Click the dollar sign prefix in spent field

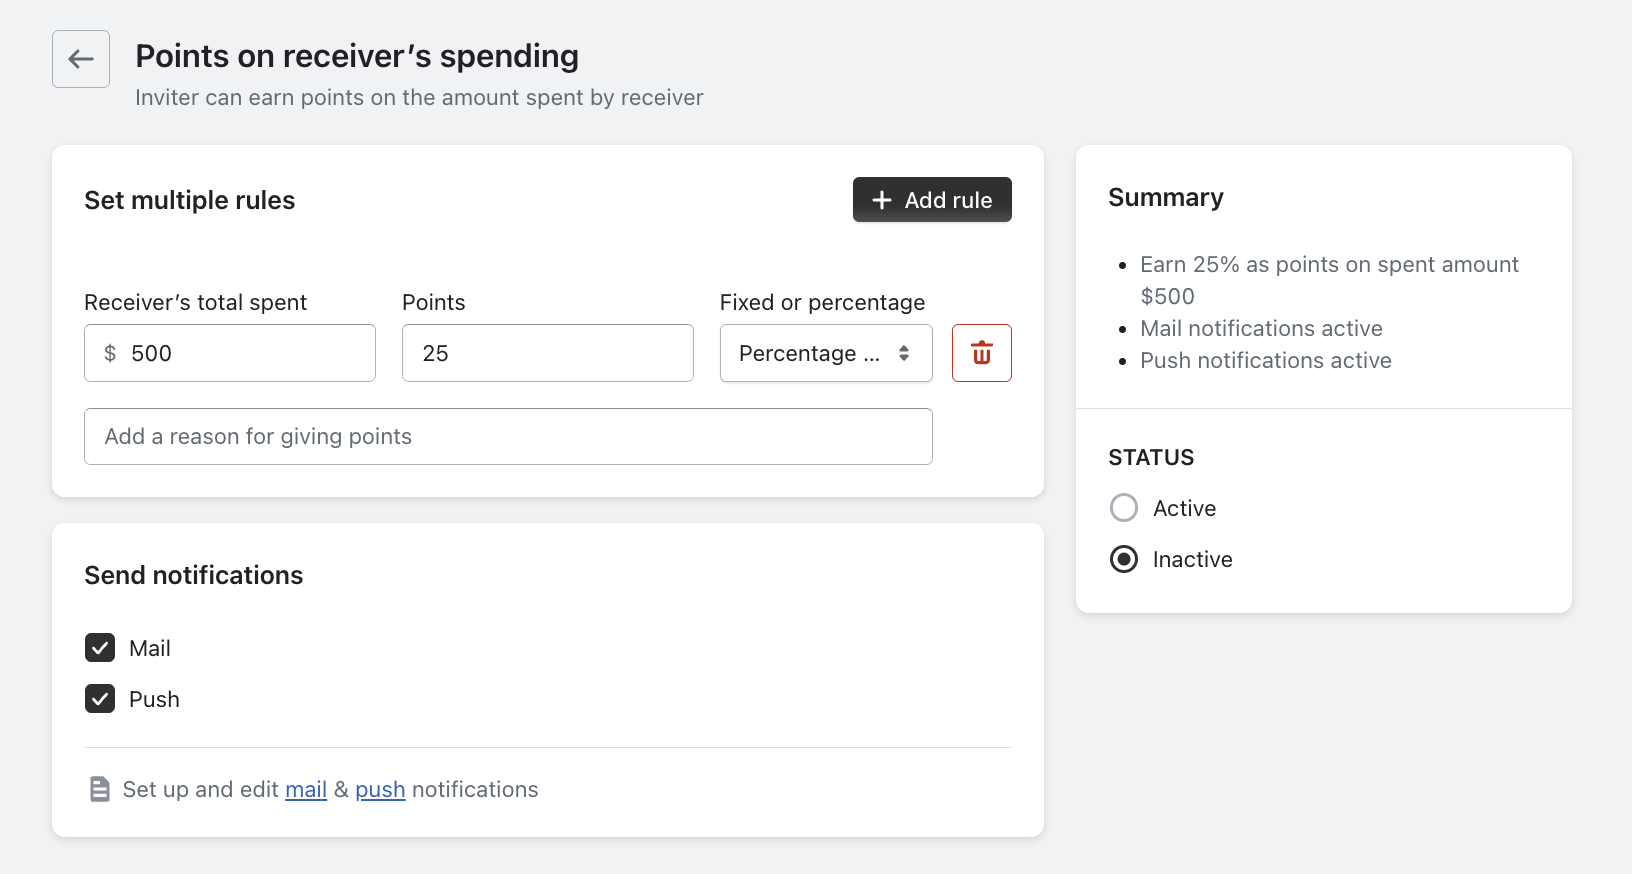point(110,353)
